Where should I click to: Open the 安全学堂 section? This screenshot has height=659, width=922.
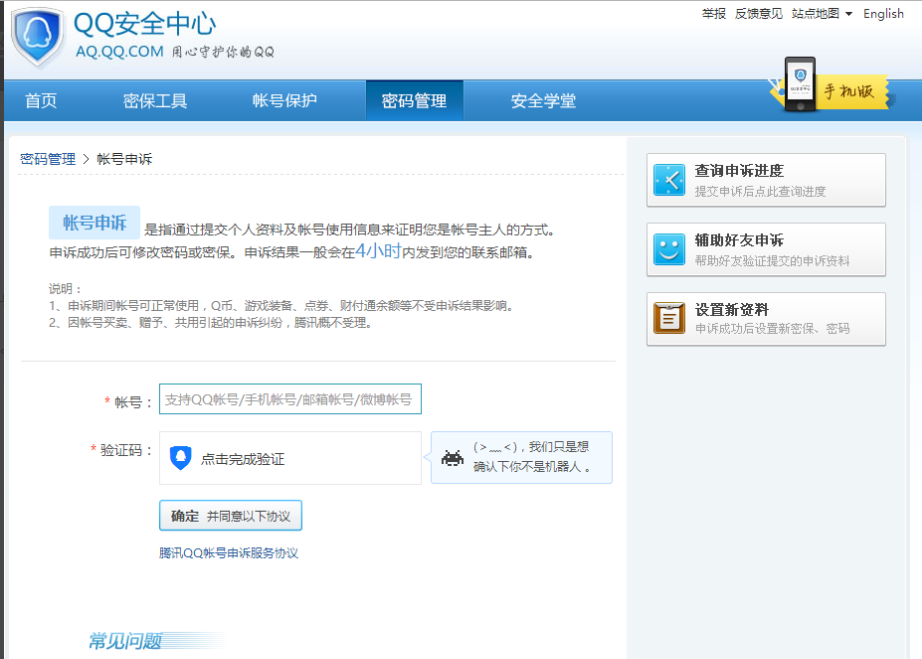[x=543, y=100]
